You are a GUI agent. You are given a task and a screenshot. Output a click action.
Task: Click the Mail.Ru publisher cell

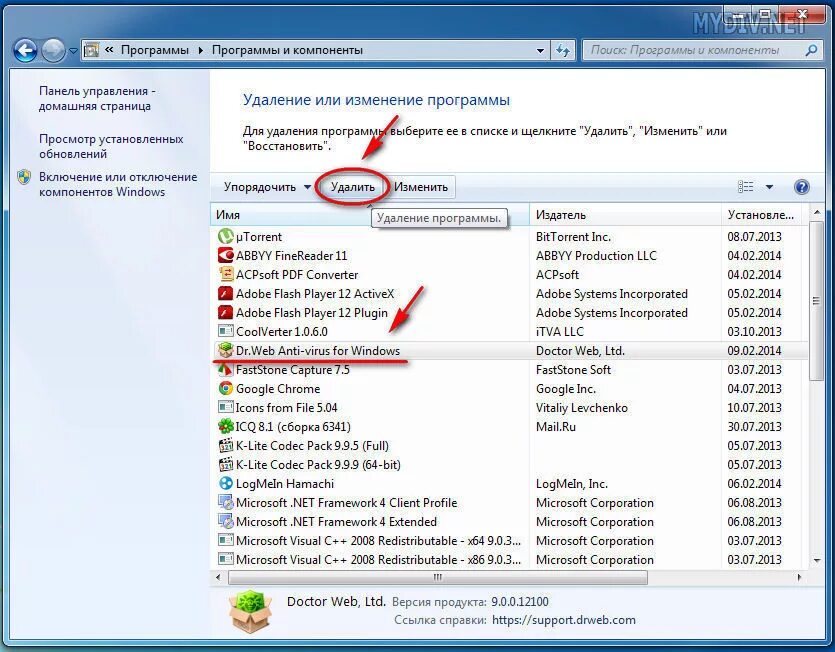555,427
